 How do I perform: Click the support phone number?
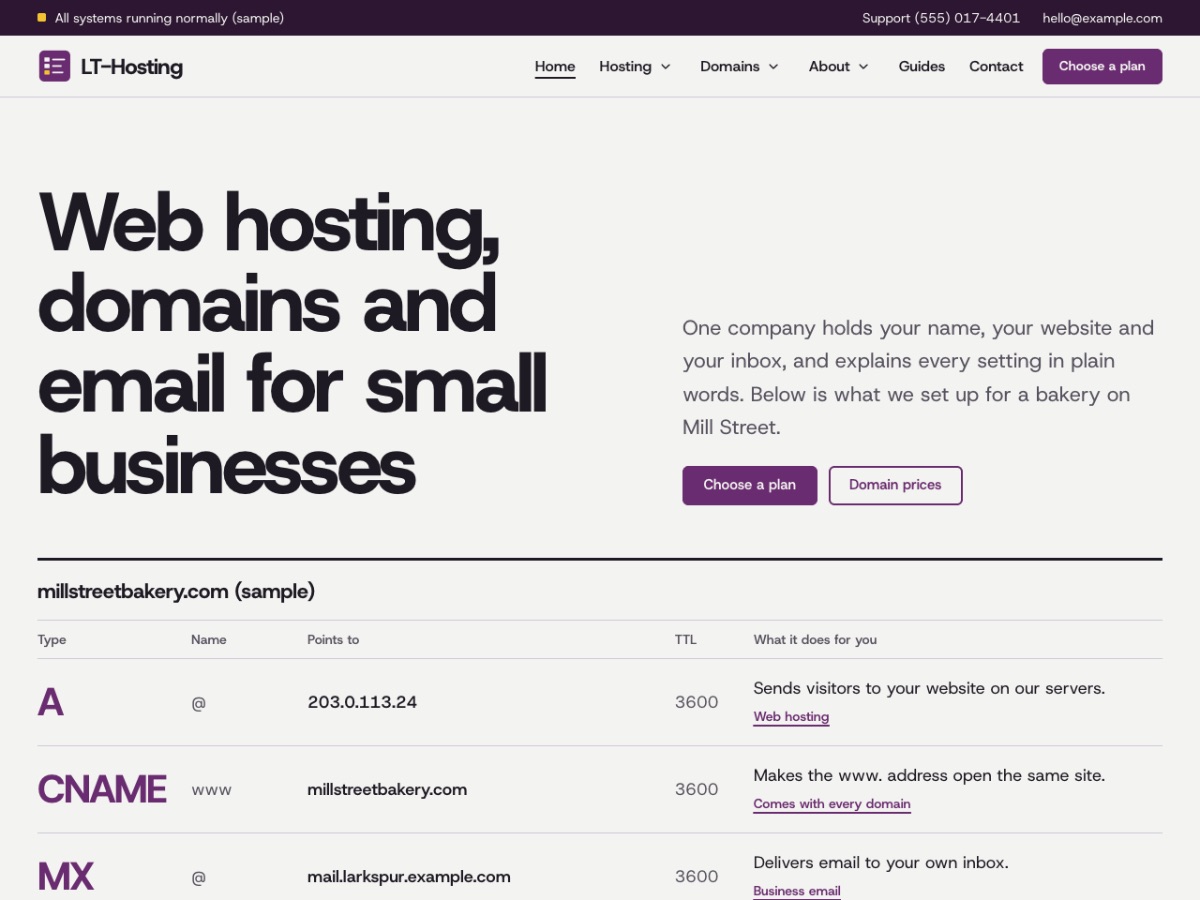point(941,18)
